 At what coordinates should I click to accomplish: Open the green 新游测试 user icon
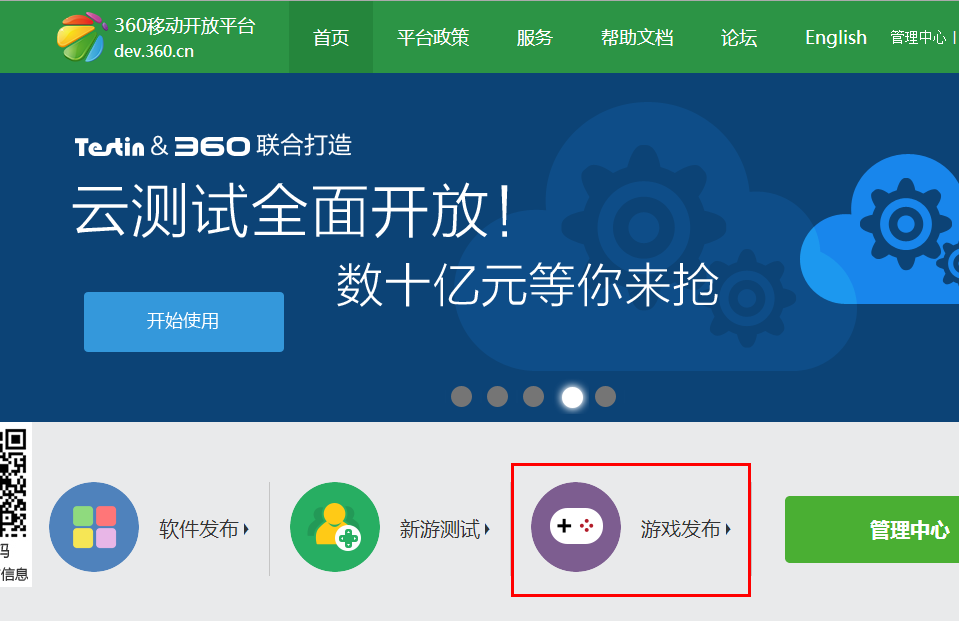(x=335, y=527)
